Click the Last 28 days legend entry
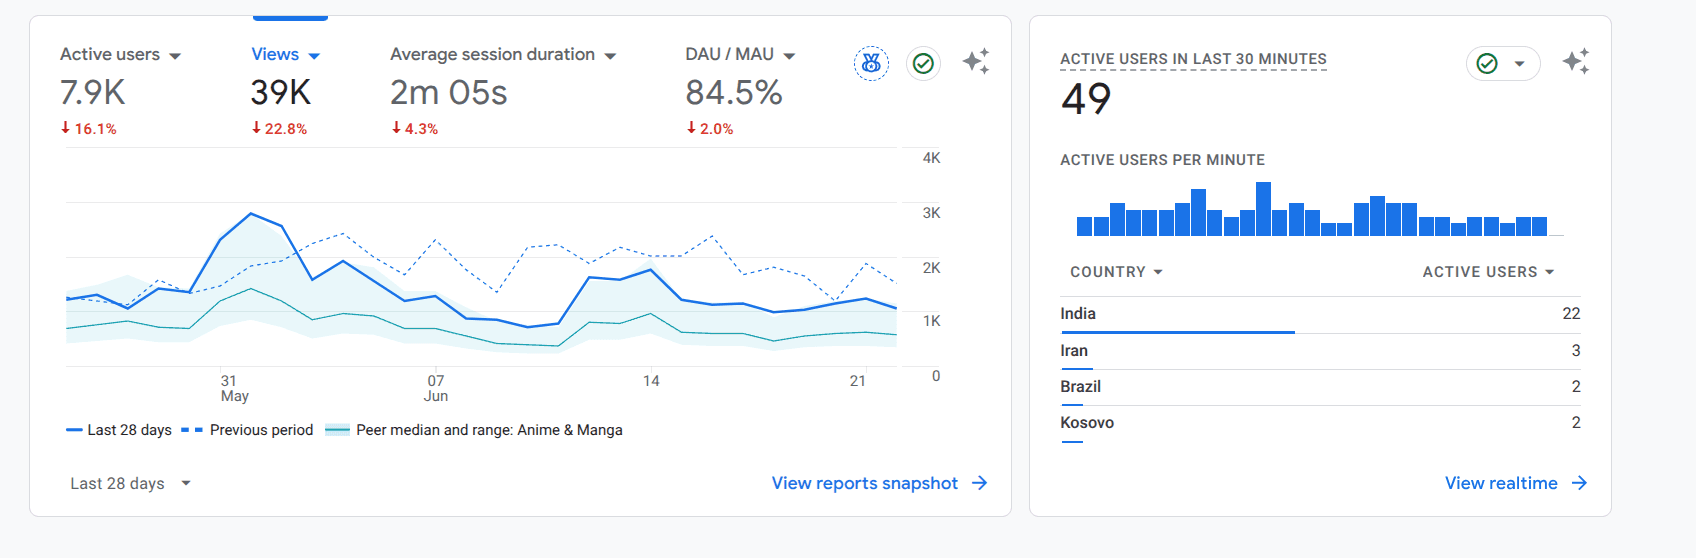Screen dimensions: 1696x558 pos(119,430)
